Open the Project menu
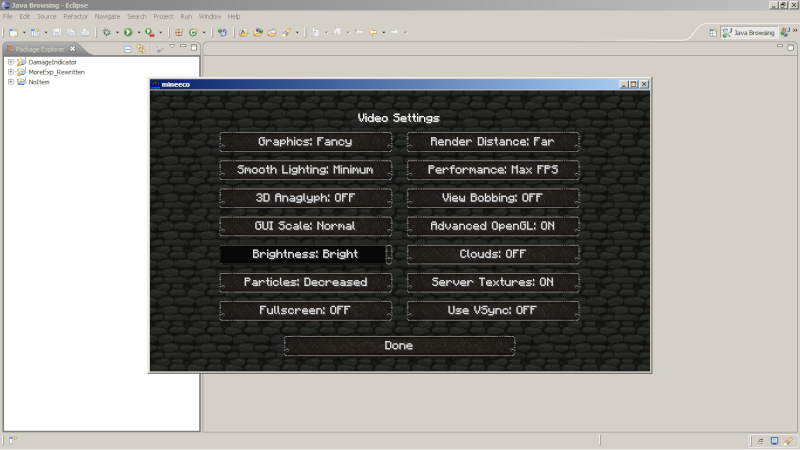The width and height of the screenshot is (800, 450). pyautogui.click(x=163, y=16)
